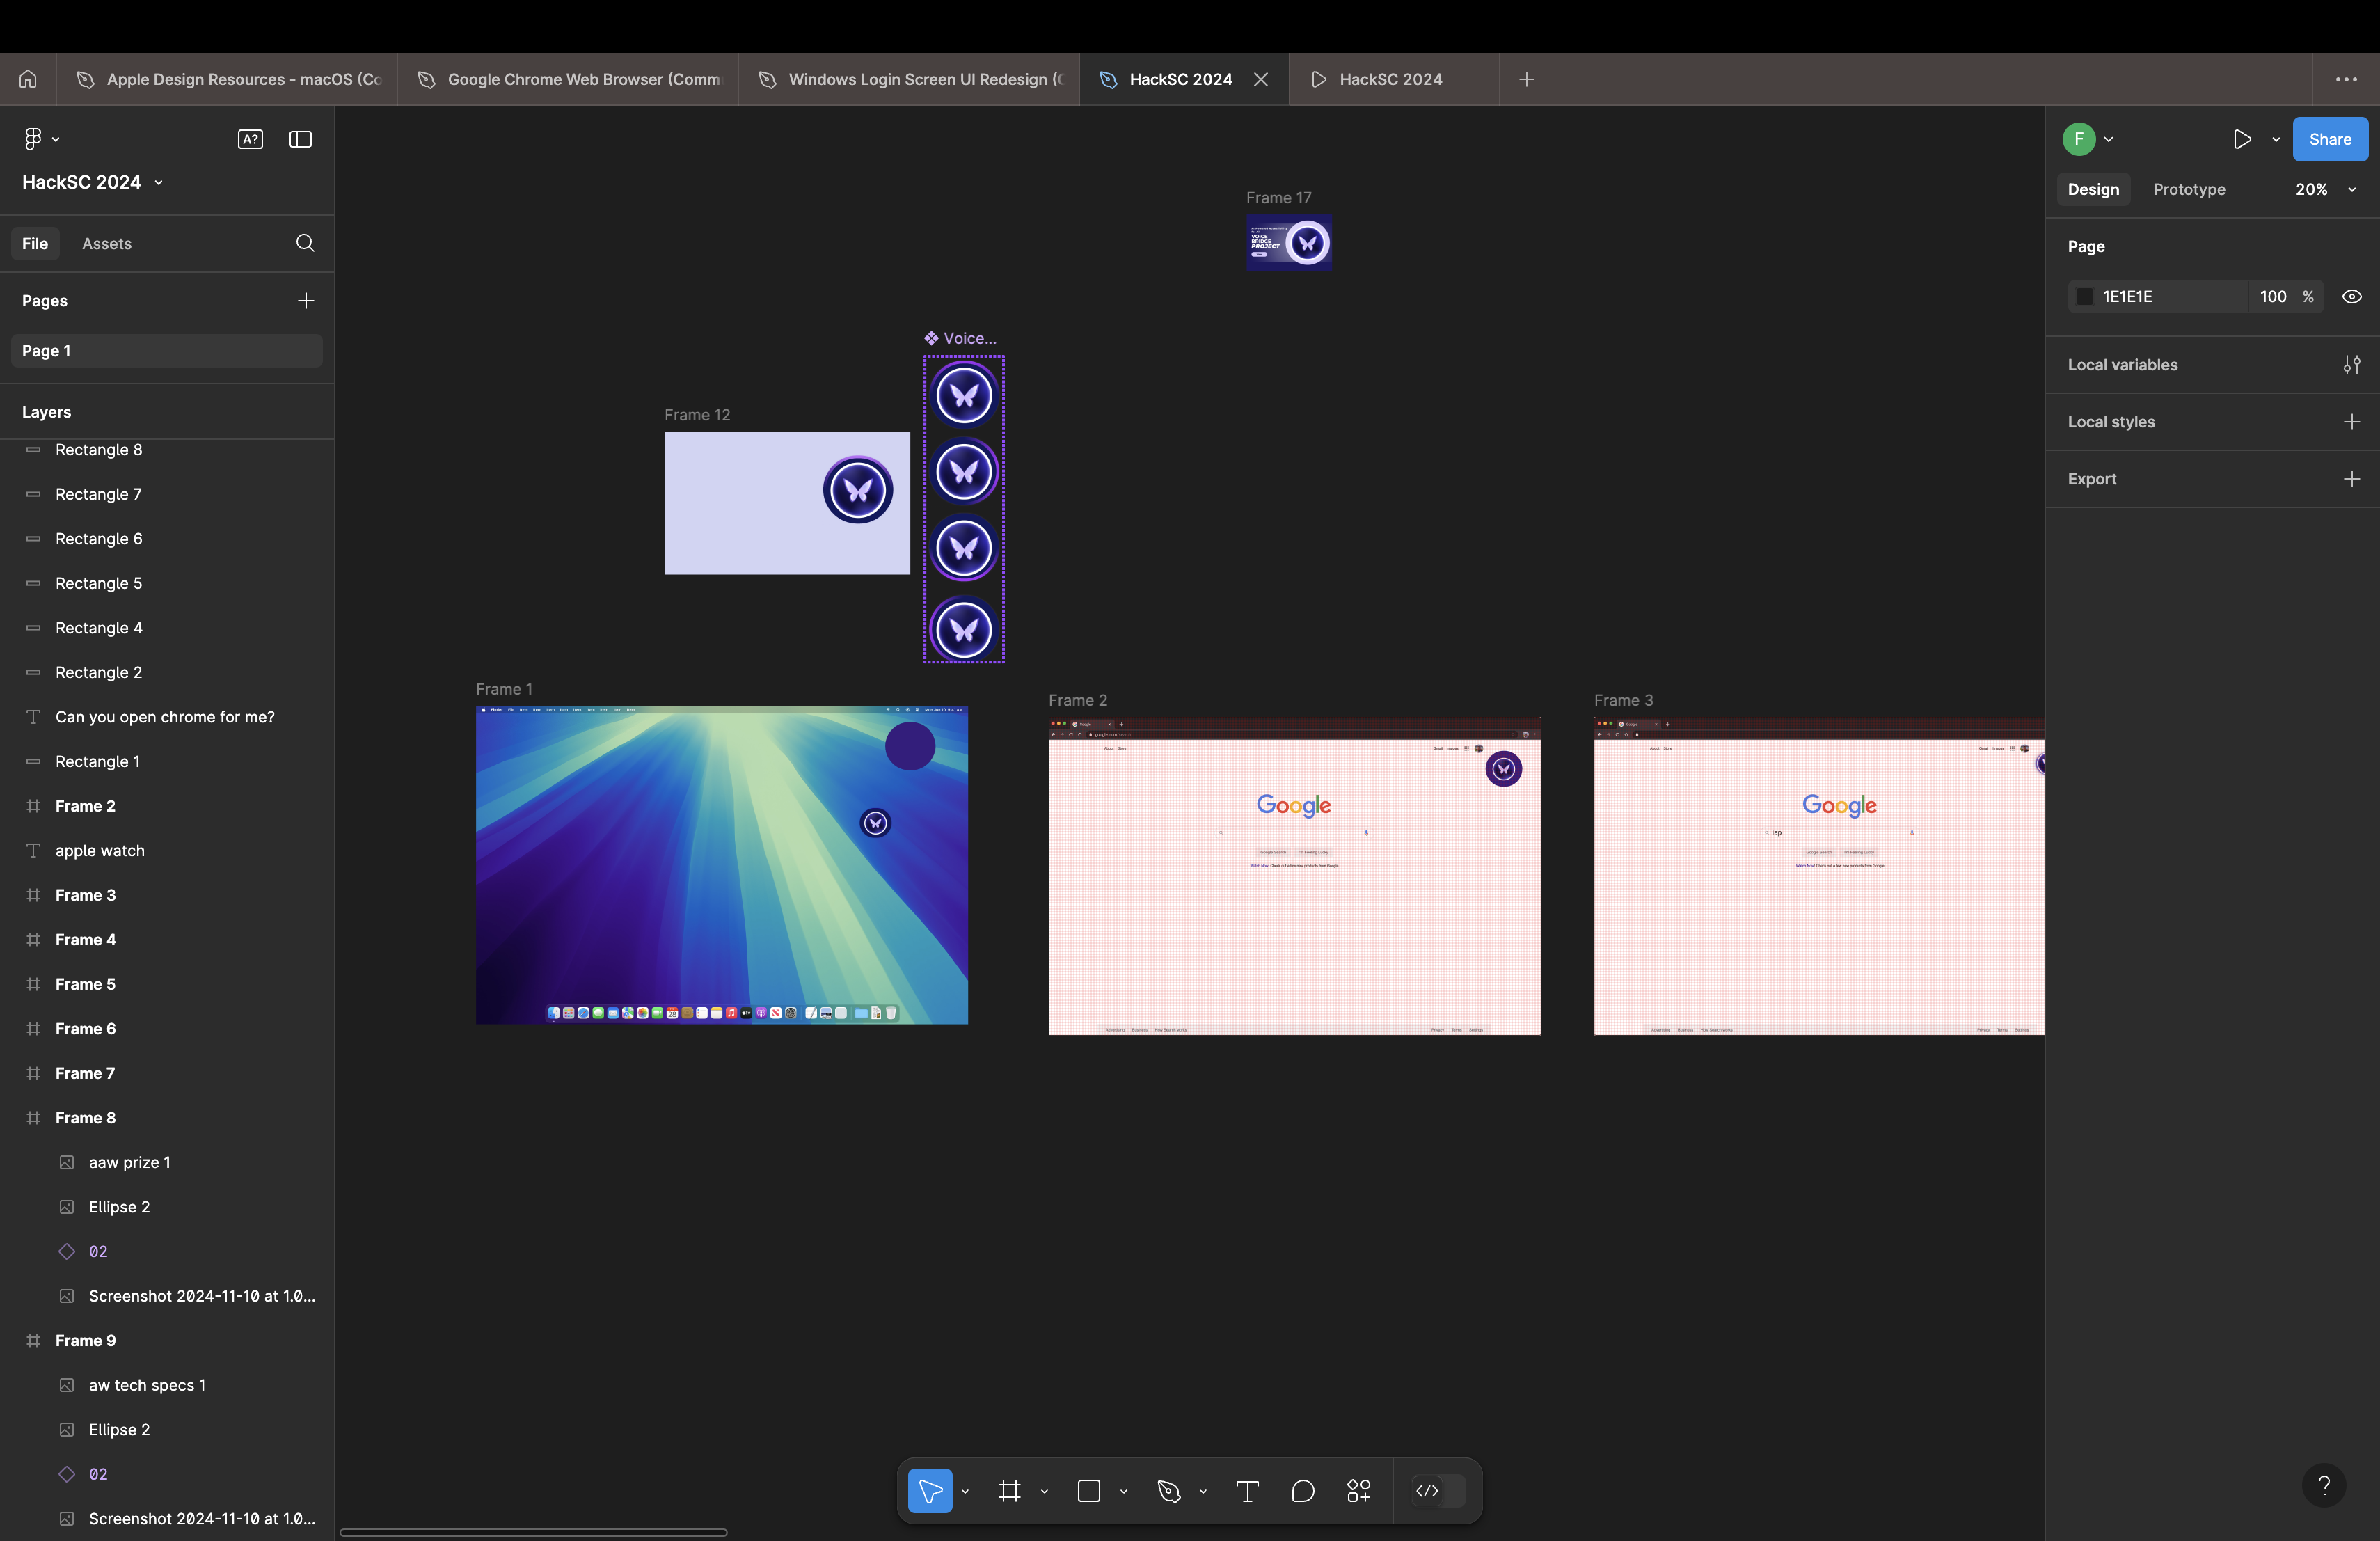The width and height of the screenshot is (2380, 1541).
Task: Select the Comment tool
Action: (1302, 1491)
